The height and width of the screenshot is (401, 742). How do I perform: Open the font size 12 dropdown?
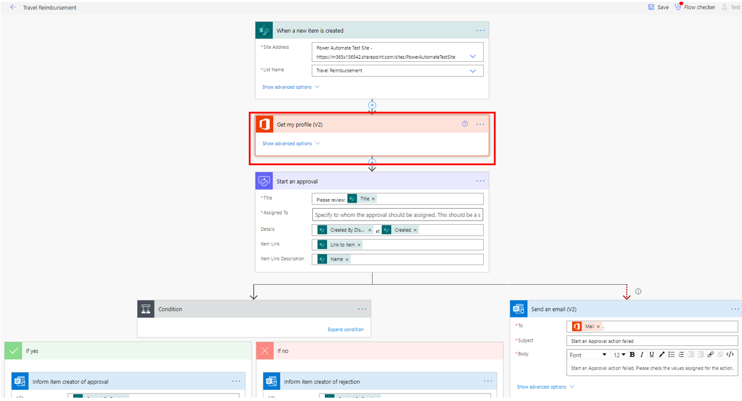[619, 355]
